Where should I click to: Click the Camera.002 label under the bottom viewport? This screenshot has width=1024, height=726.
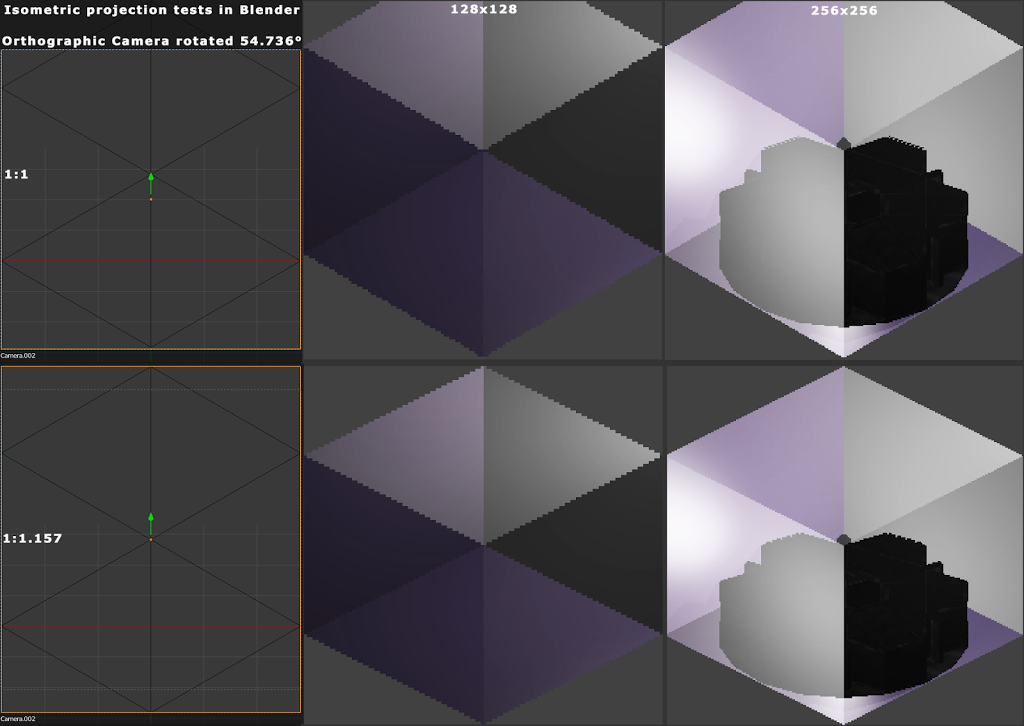click(x=19, y=719)
